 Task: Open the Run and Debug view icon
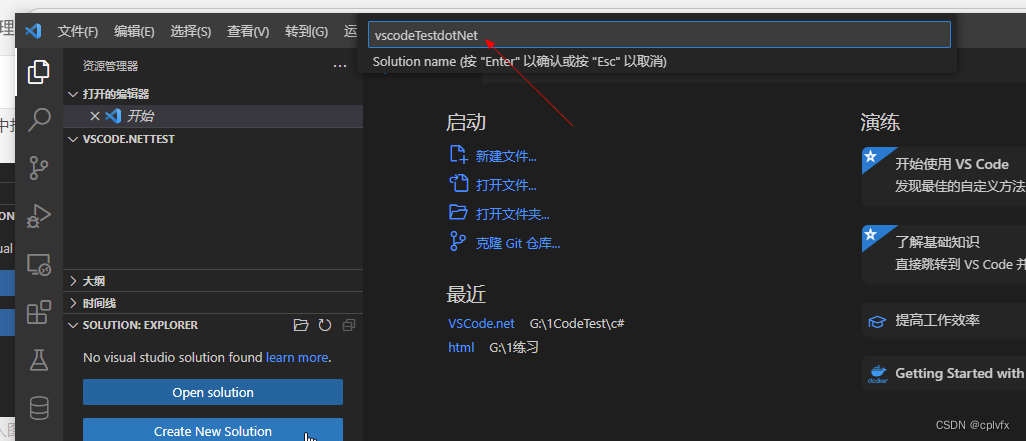pos(39,216)
